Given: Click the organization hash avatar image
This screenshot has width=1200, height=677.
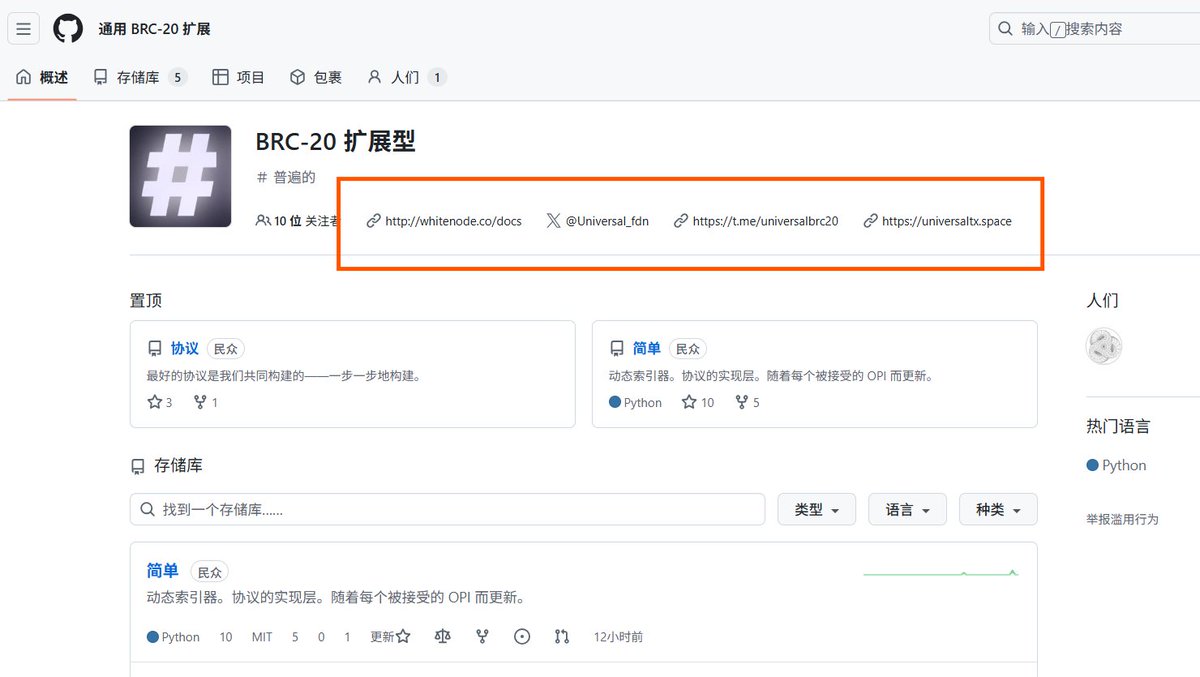Looking at the screenshot, I should [x=180, y=176].
